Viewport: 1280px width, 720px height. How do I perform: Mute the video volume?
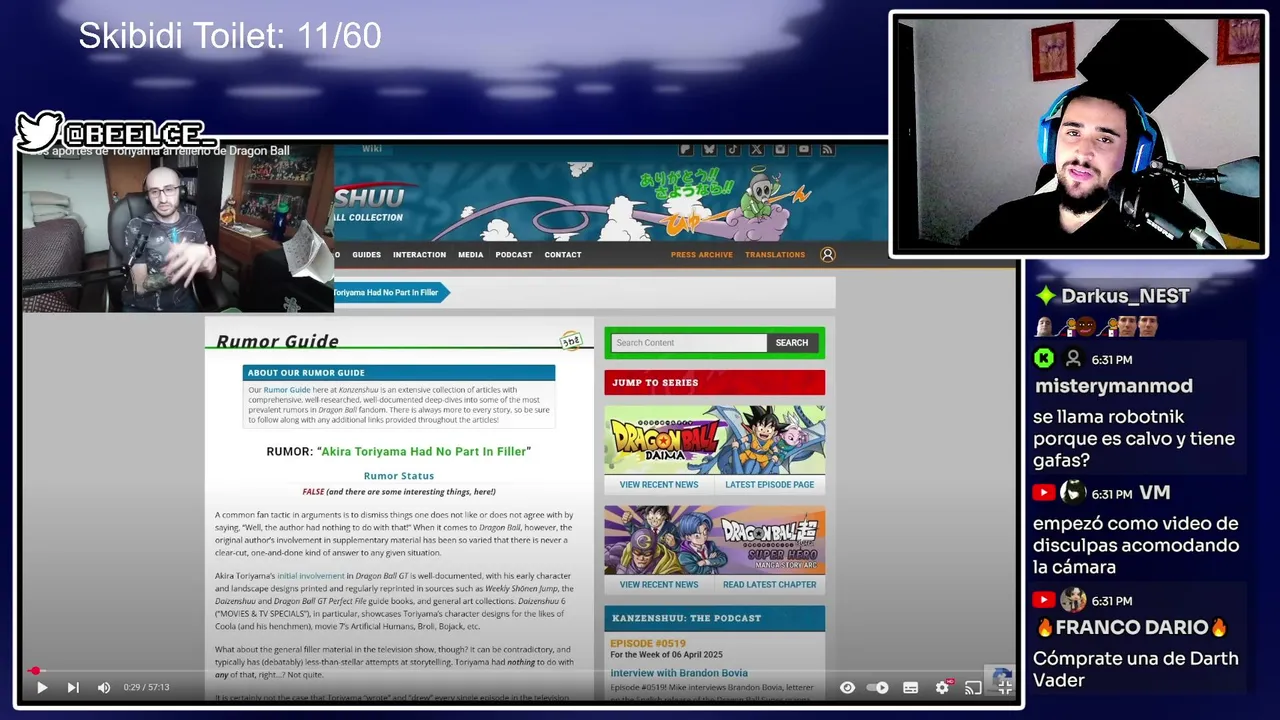(x=104, y=688)
